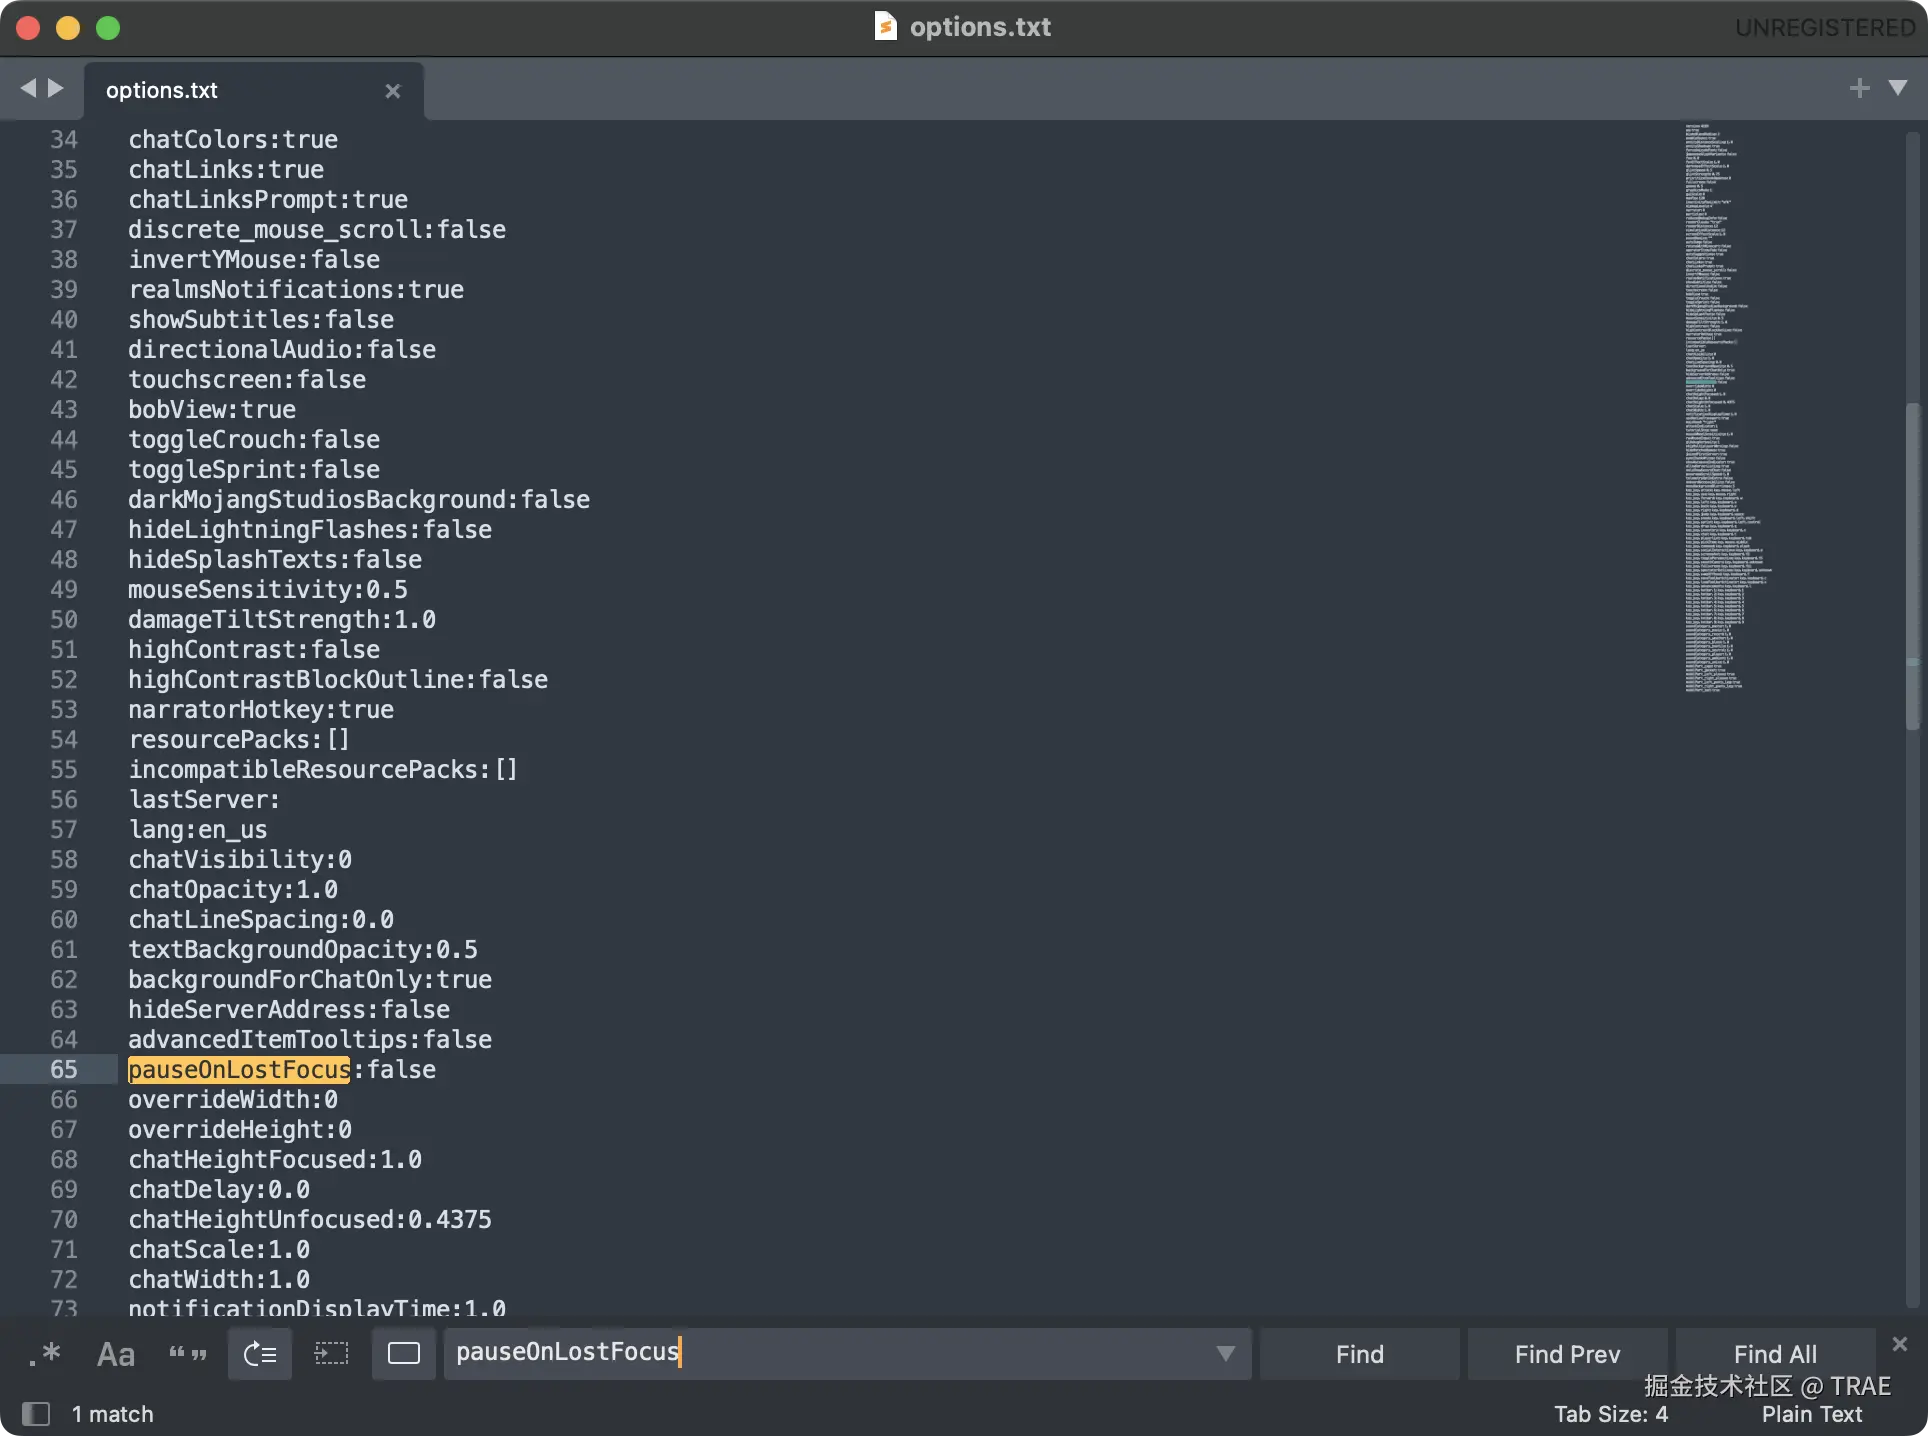
Task: Click the line invertYMouse:false
Action: pos(254,259)
